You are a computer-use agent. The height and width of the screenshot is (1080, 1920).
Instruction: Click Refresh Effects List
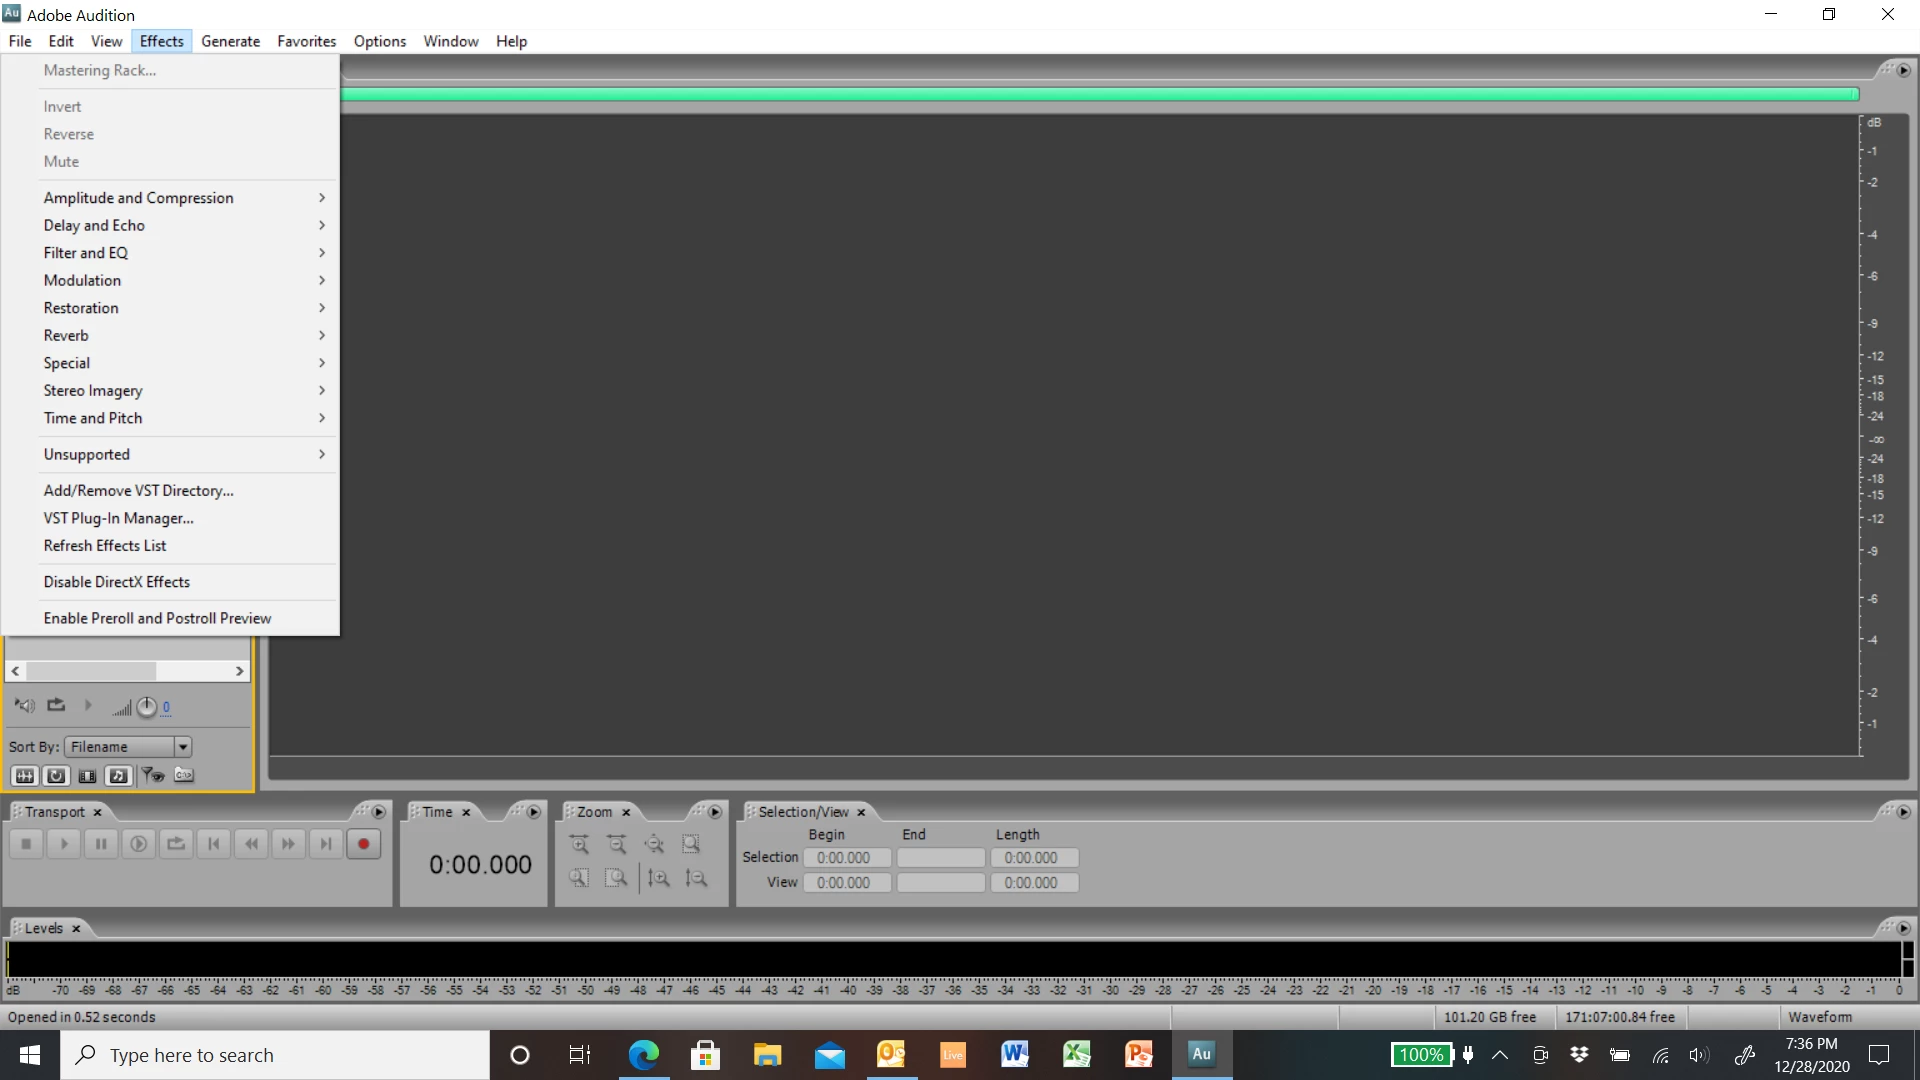105,546
